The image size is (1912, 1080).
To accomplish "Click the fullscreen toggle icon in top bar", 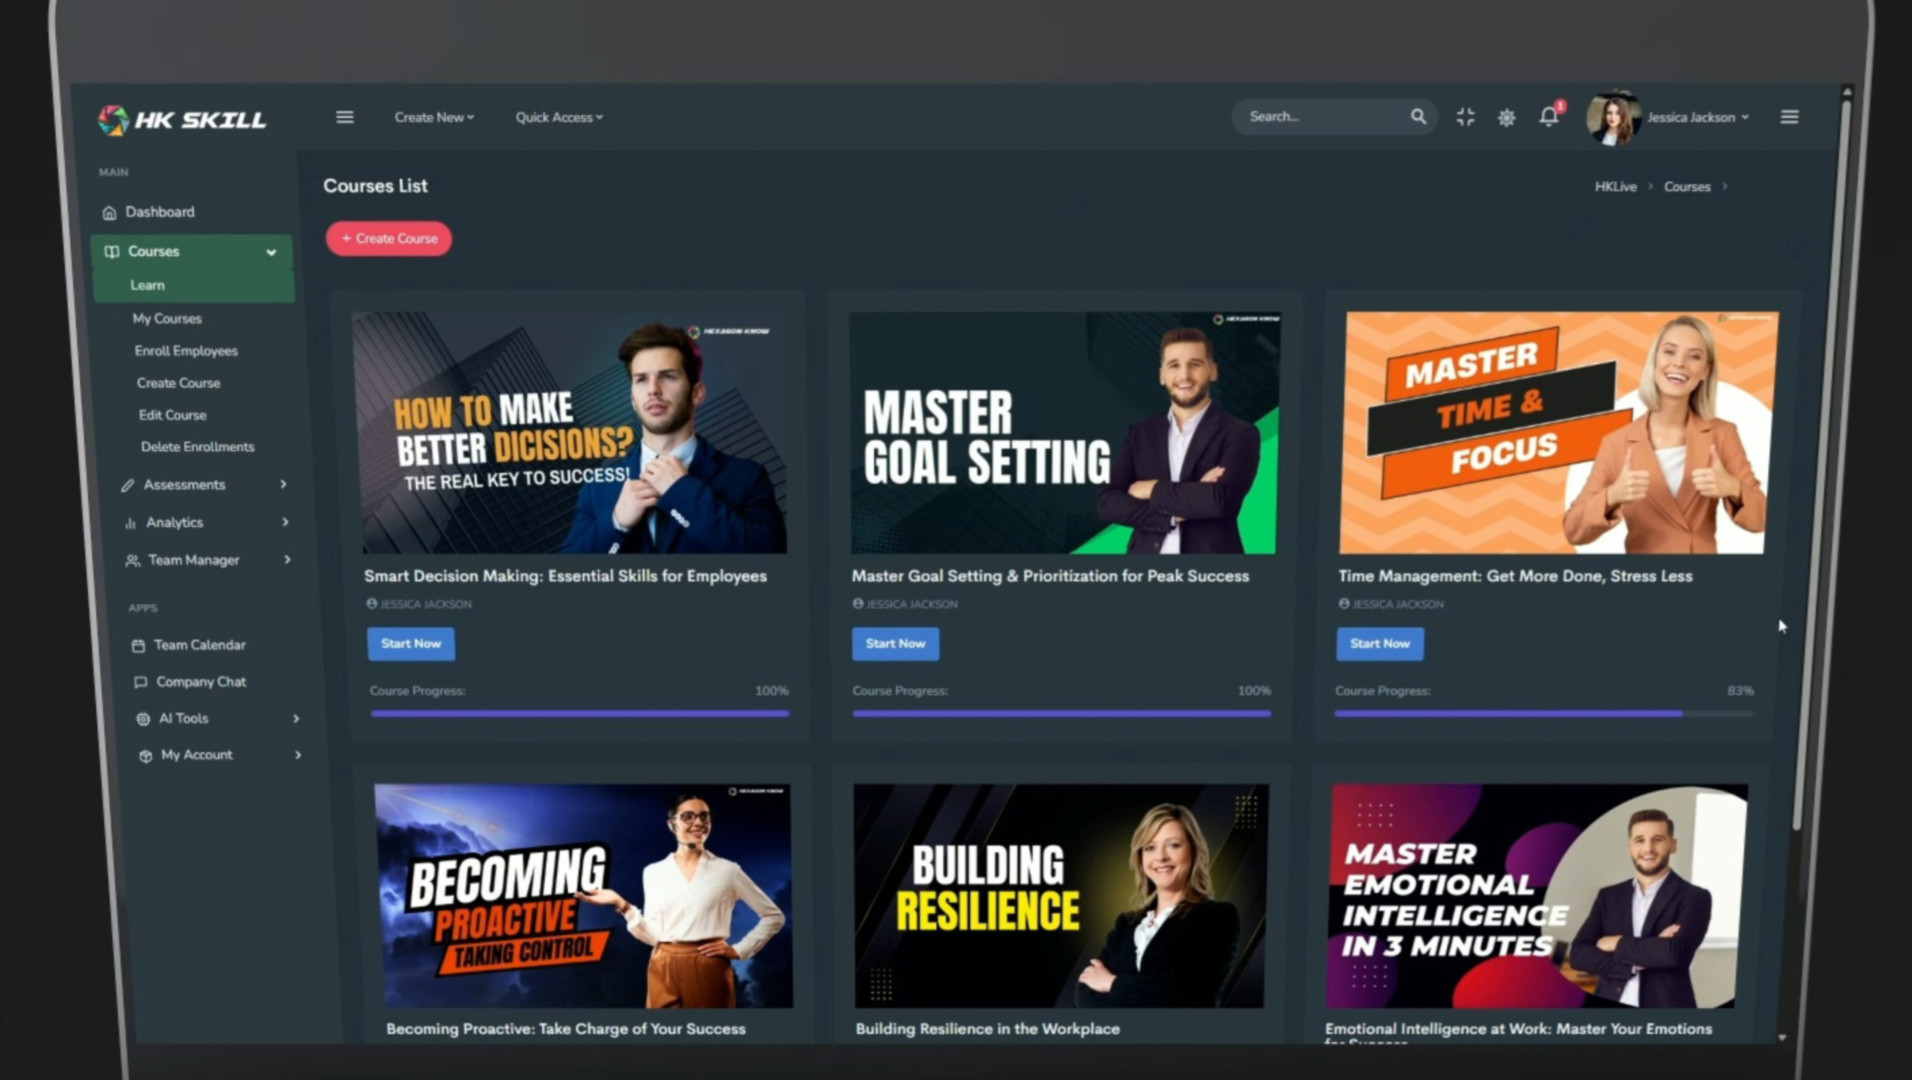I will coord(1465,116).
